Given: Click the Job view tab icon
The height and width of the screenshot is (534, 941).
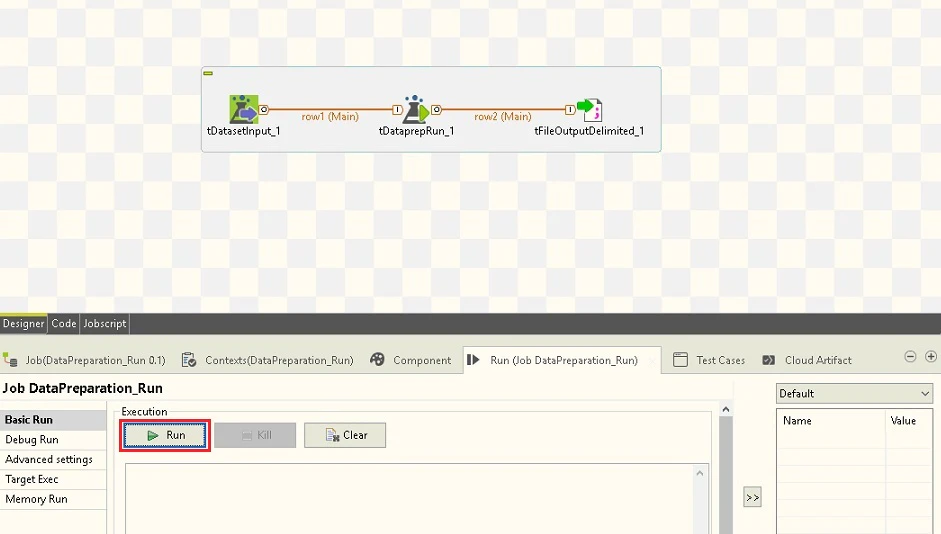Looking at the screenshot, I should click(10, 360).
